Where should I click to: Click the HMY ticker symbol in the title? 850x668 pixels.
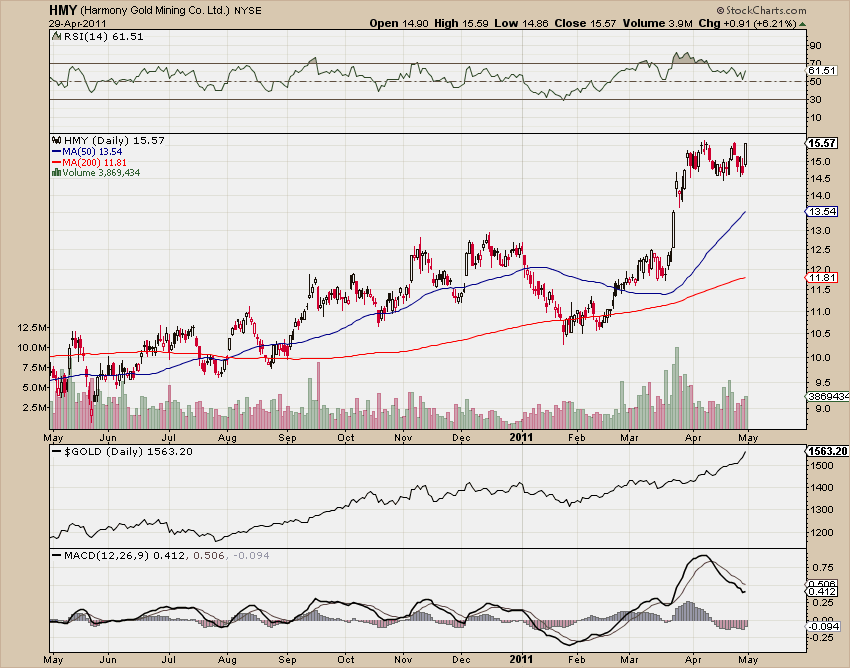(x=63, y=10)
